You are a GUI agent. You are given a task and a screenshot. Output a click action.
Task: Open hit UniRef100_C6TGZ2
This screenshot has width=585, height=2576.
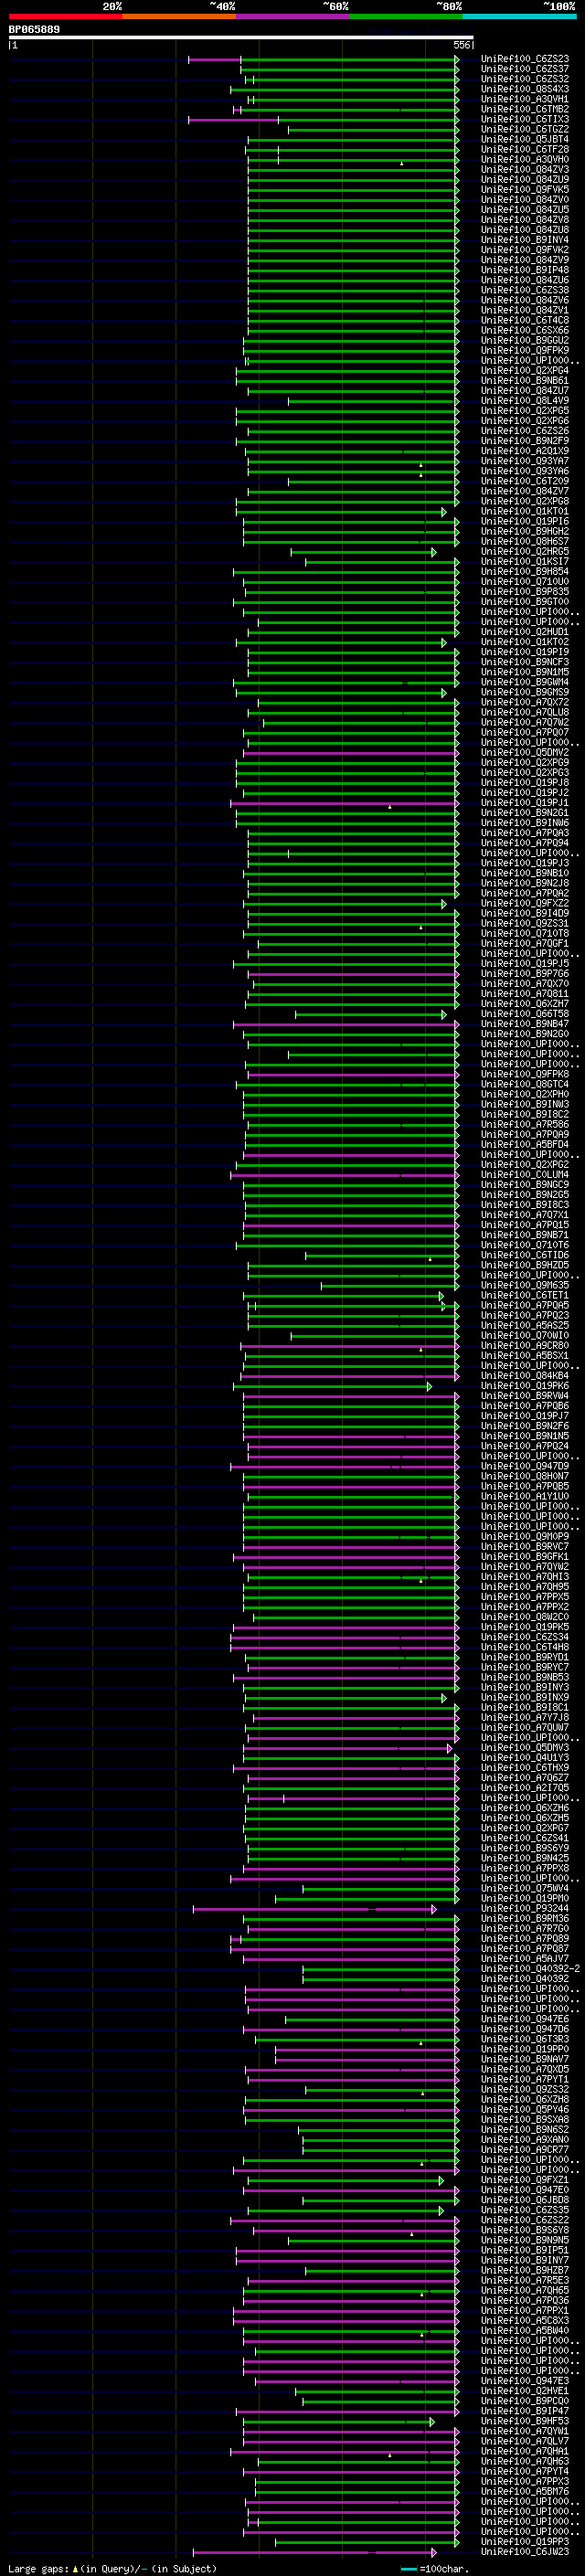click(525, 130)
